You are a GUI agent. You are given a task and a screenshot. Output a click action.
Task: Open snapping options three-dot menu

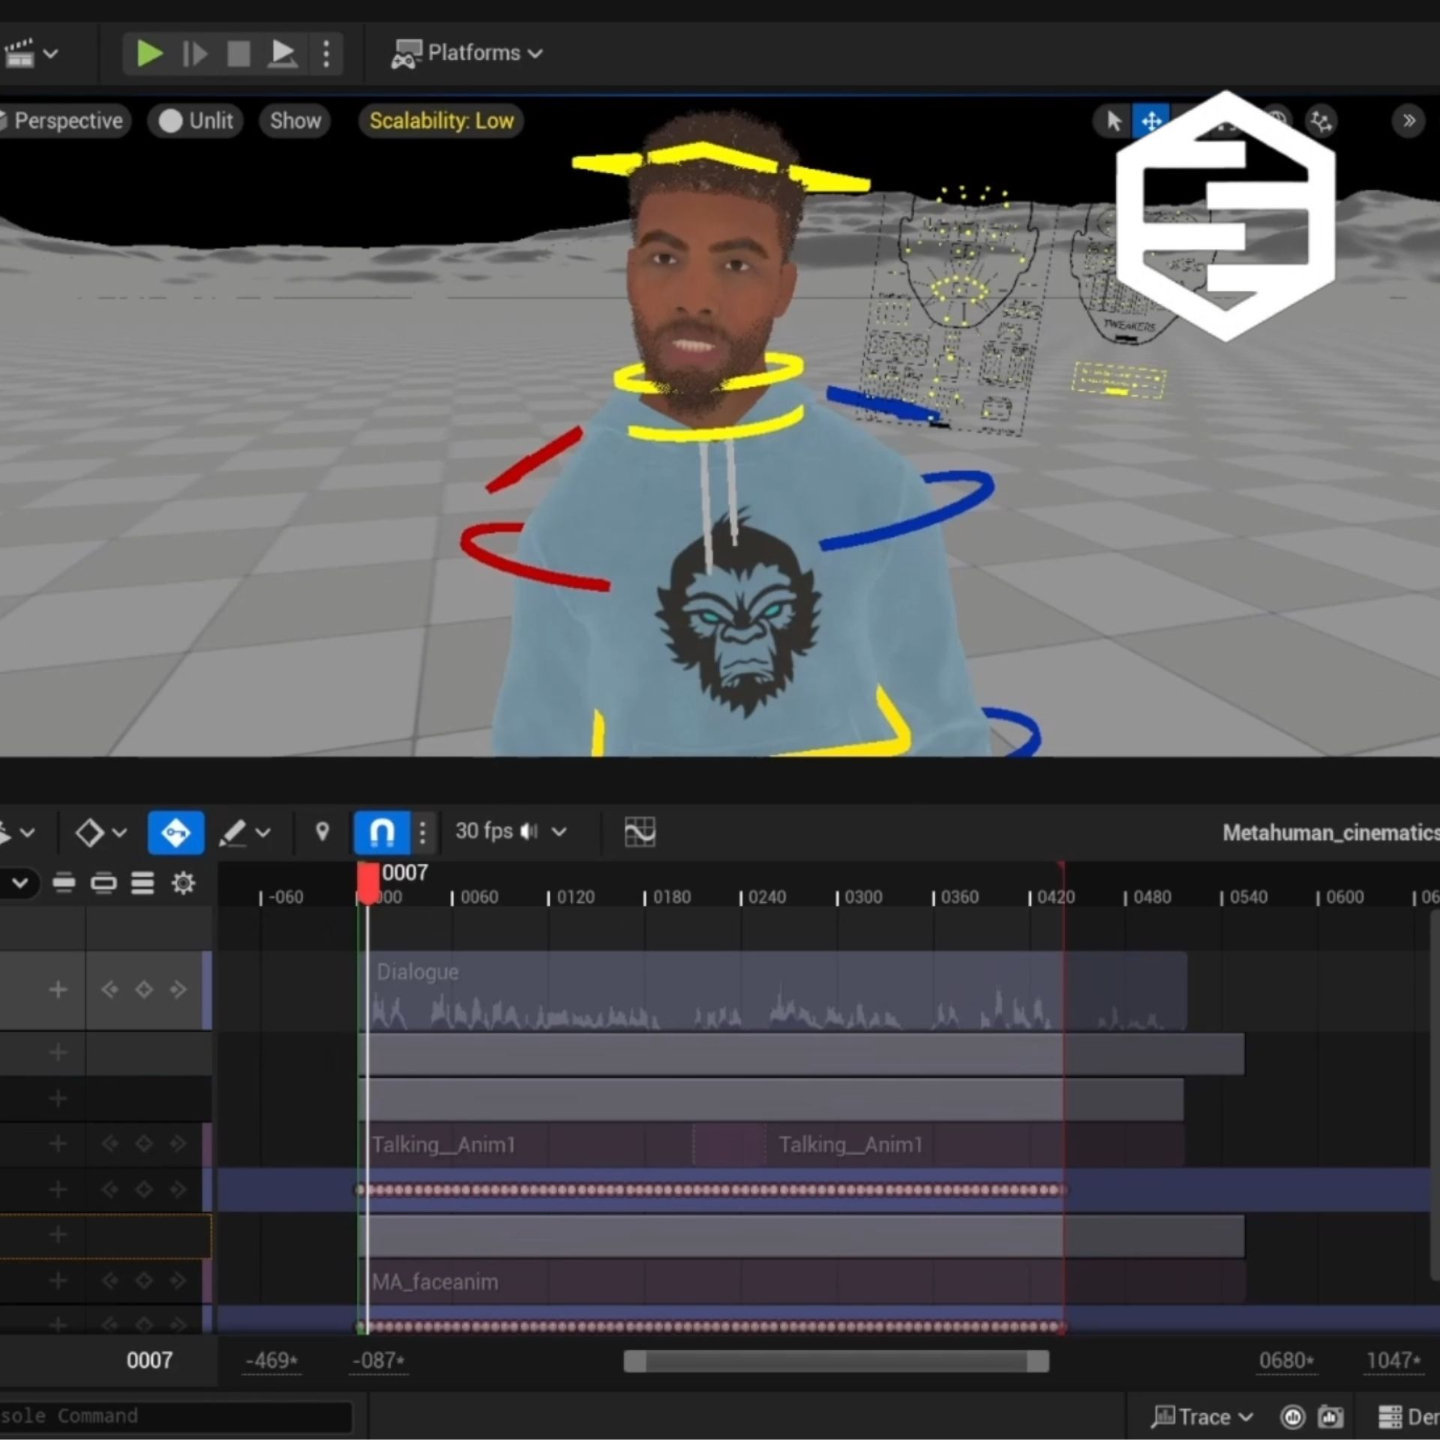(x=422, y=832)
